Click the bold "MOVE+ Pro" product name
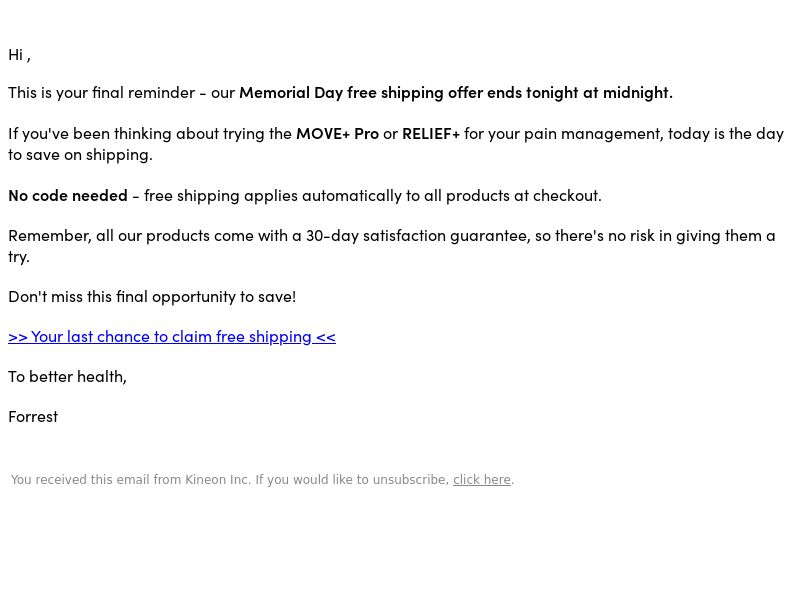Screen dimensions: 800x600 click(x=337, y=133)
